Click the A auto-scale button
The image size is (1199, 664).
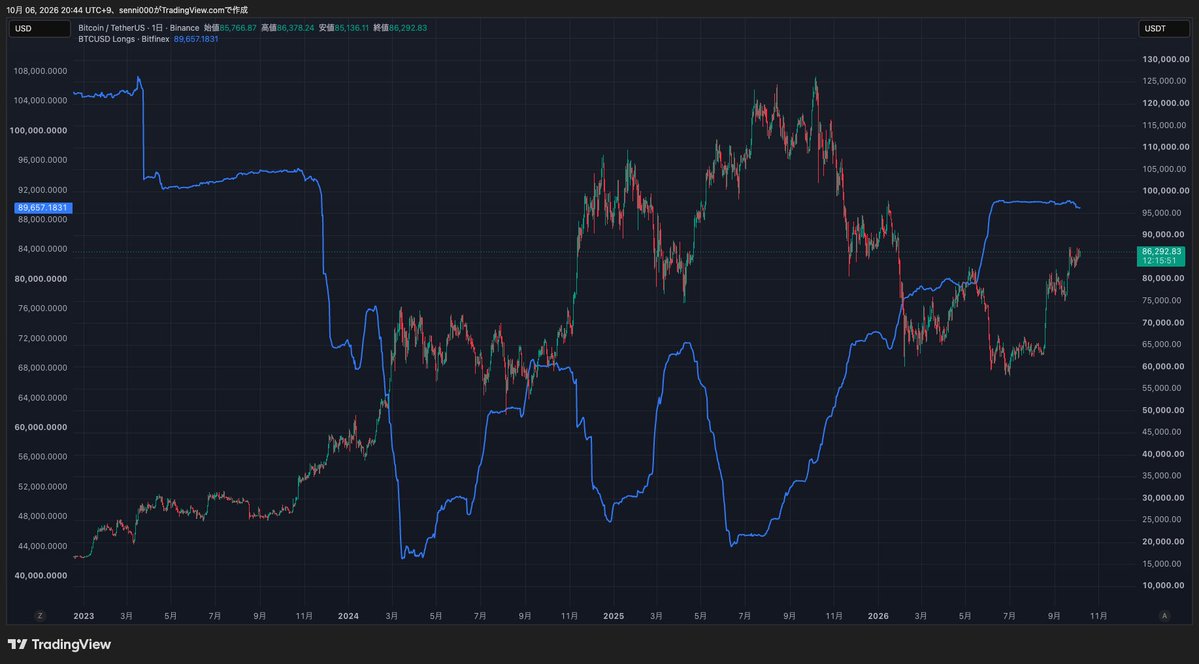(1165, 616)
